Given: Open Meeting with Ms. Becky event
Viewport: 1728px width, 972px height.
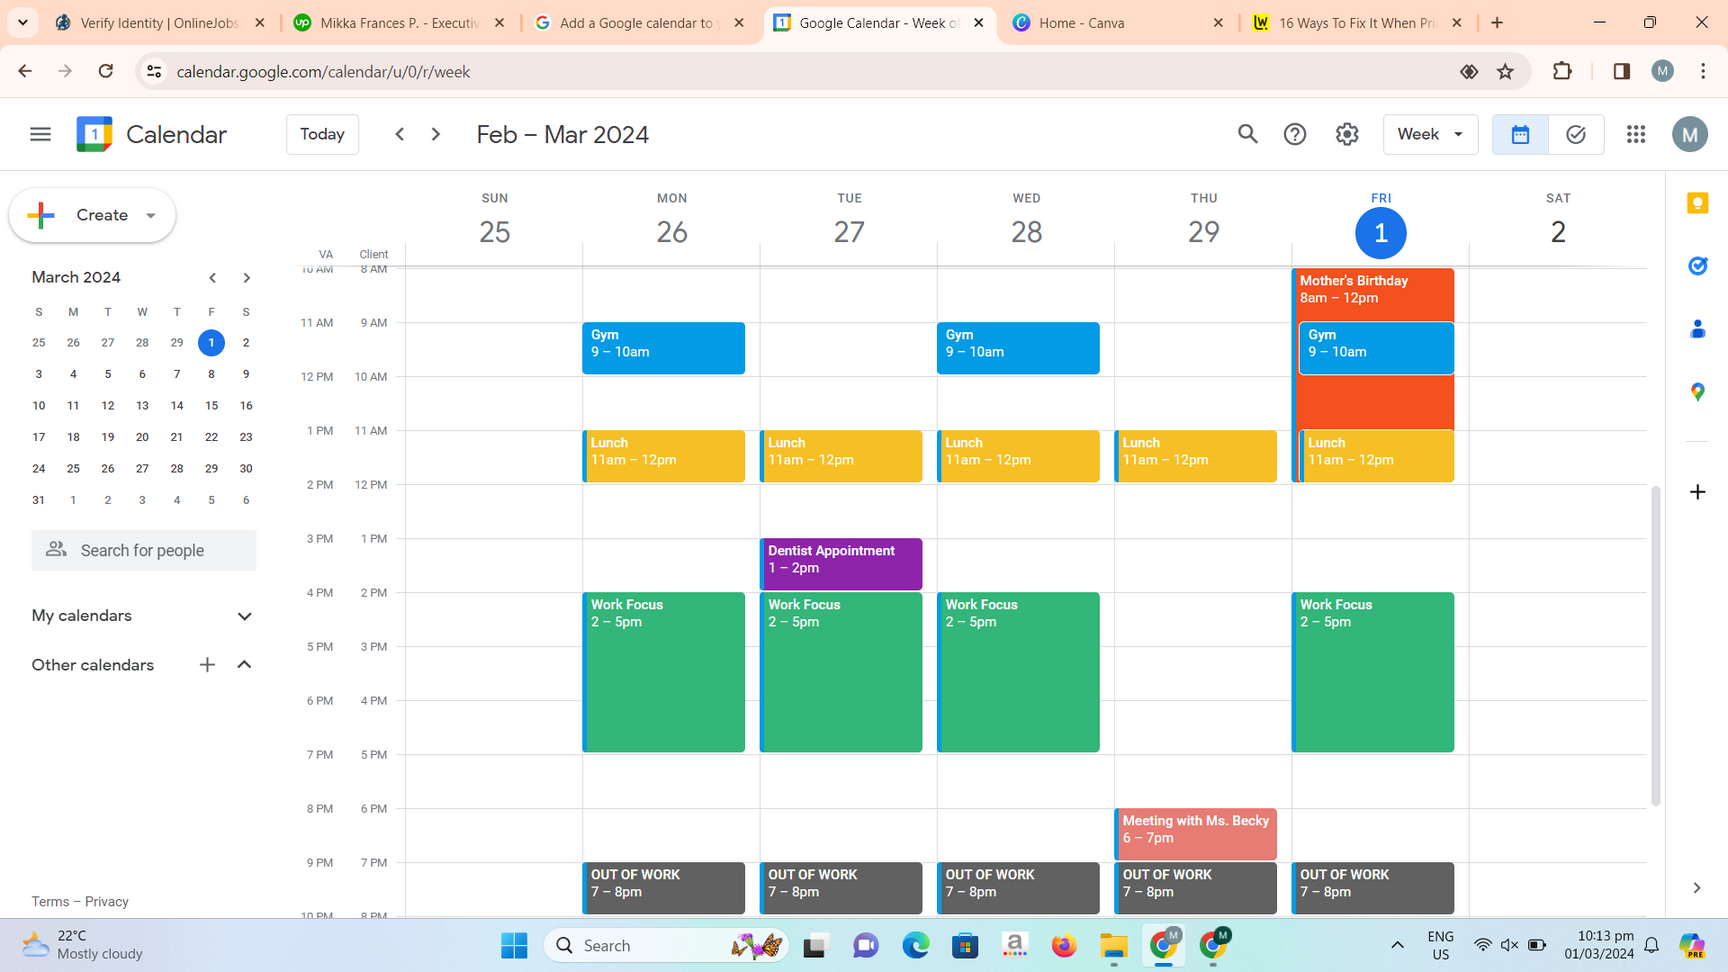Looking at the screenshot, I should pyautogui.click(x=1196, y=834).
